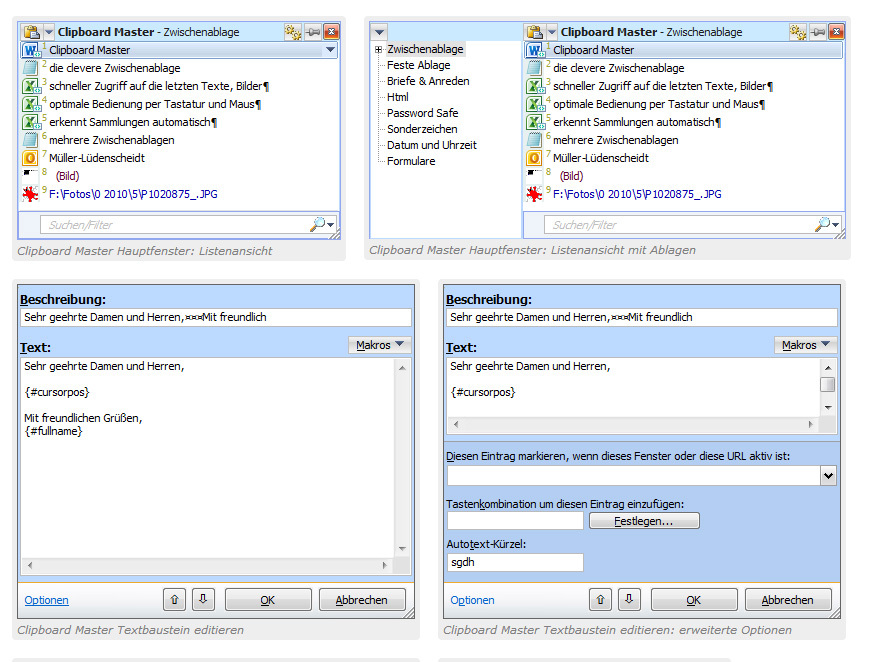885x662 pixels.
Task: Click OK in right editor dialog
Action: tap(694, 600)
